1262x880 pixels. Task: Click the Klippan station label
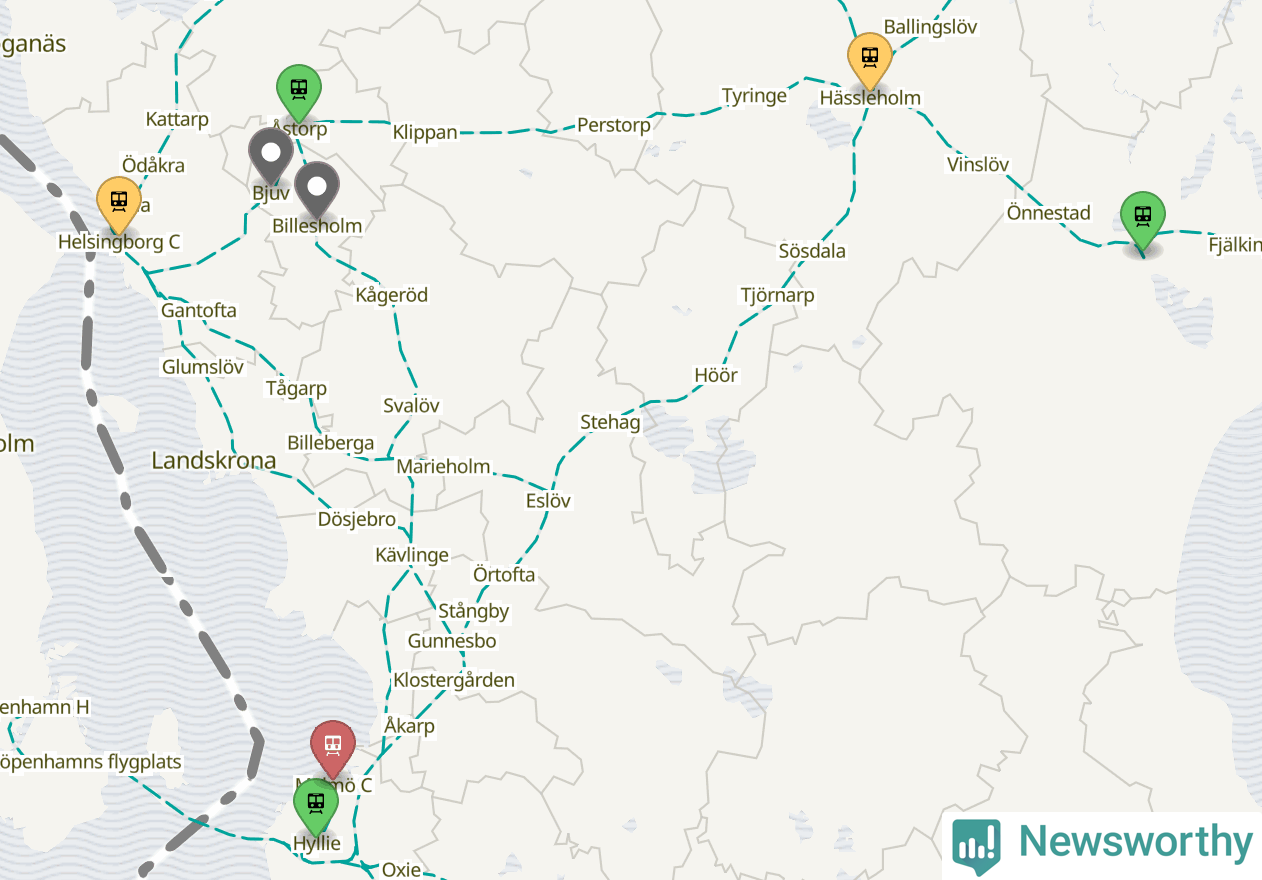click(425, 133)
